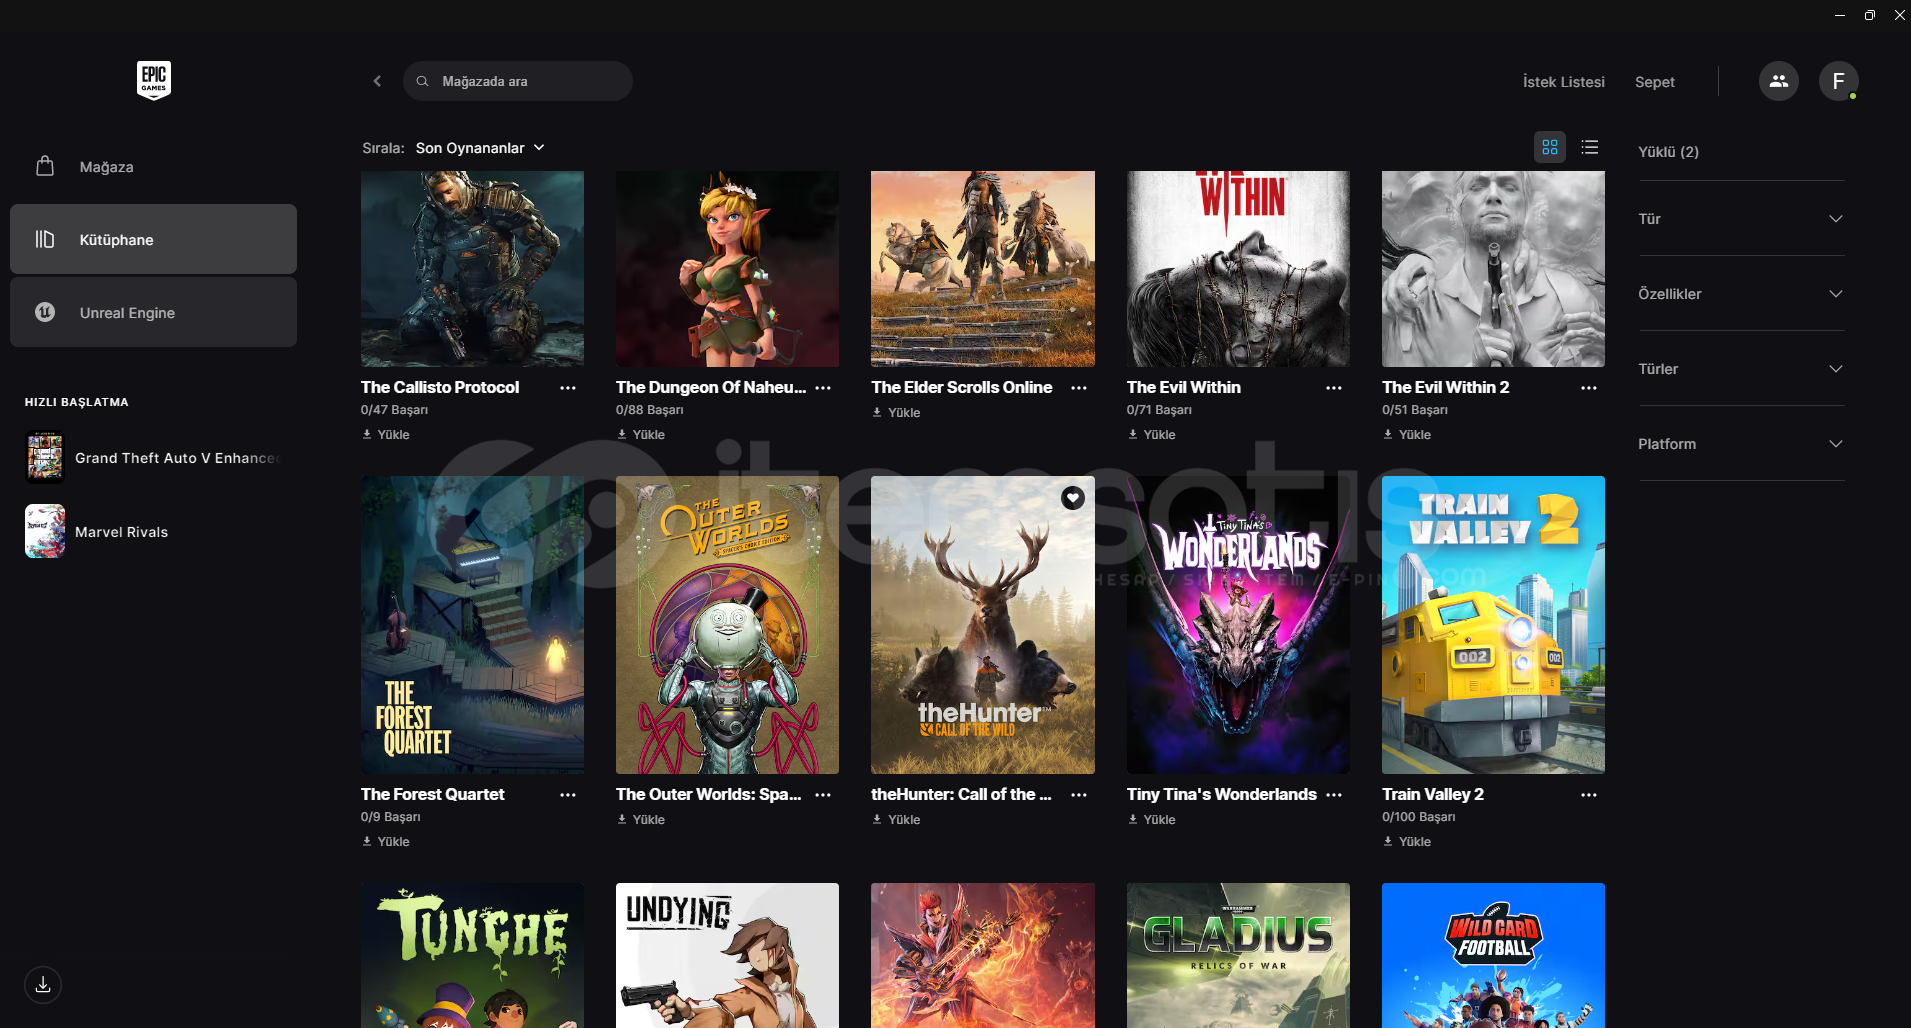1911x1028 pixels.
Task: Switch to list view
Action: tap(1590, 147)
